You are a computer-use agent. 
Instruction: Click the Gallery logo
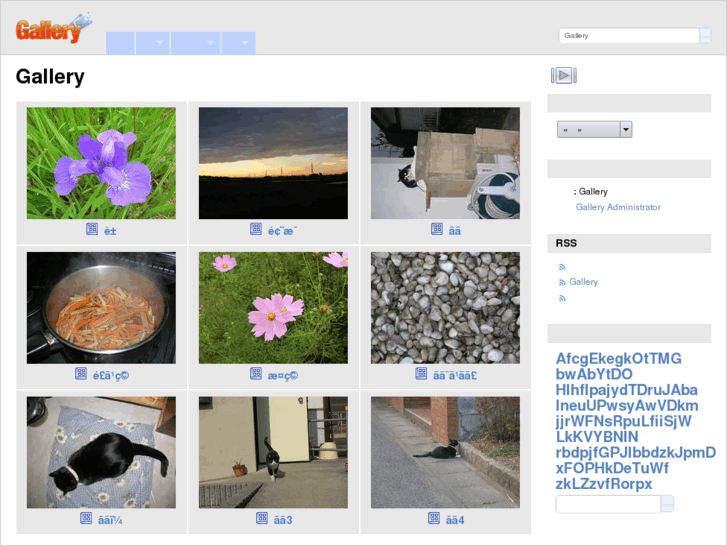click(x=53, y=29)
